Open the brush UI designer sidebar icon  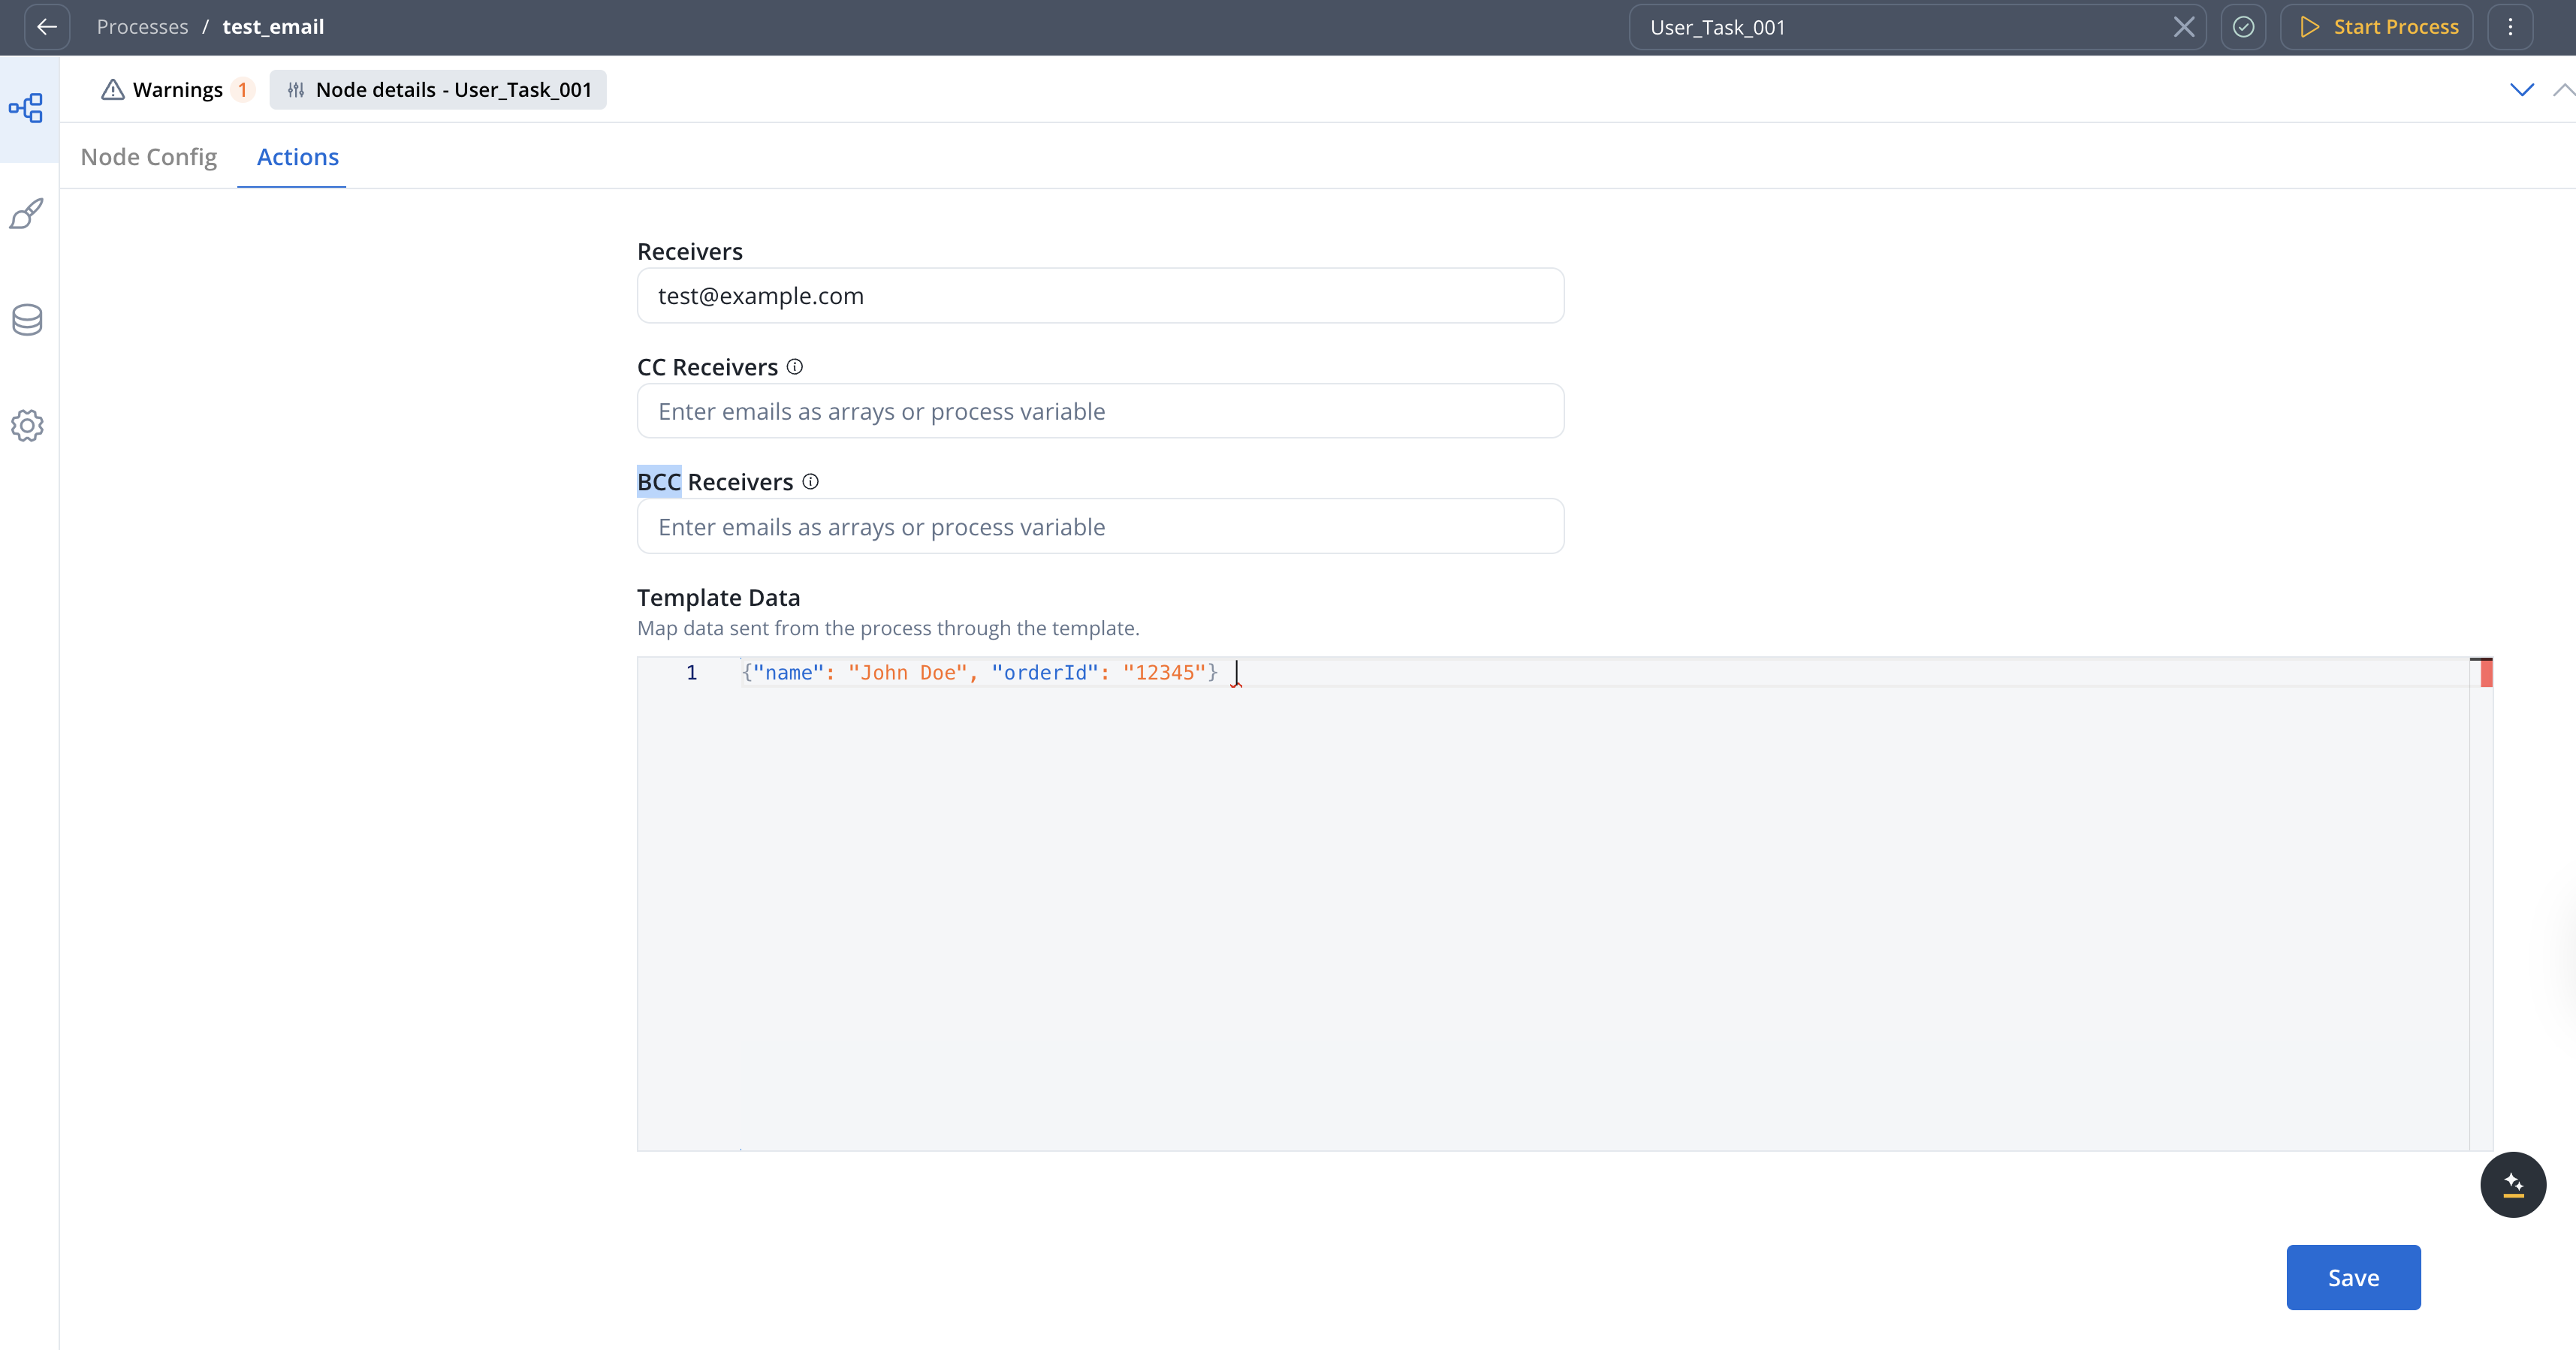[27, 214]
